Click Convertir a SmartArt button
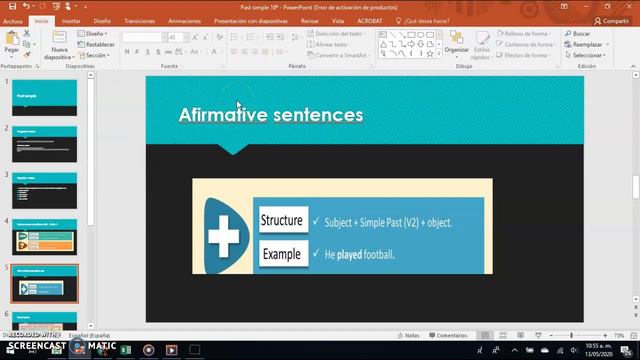640x360 pixels. (x=337, y=55)
